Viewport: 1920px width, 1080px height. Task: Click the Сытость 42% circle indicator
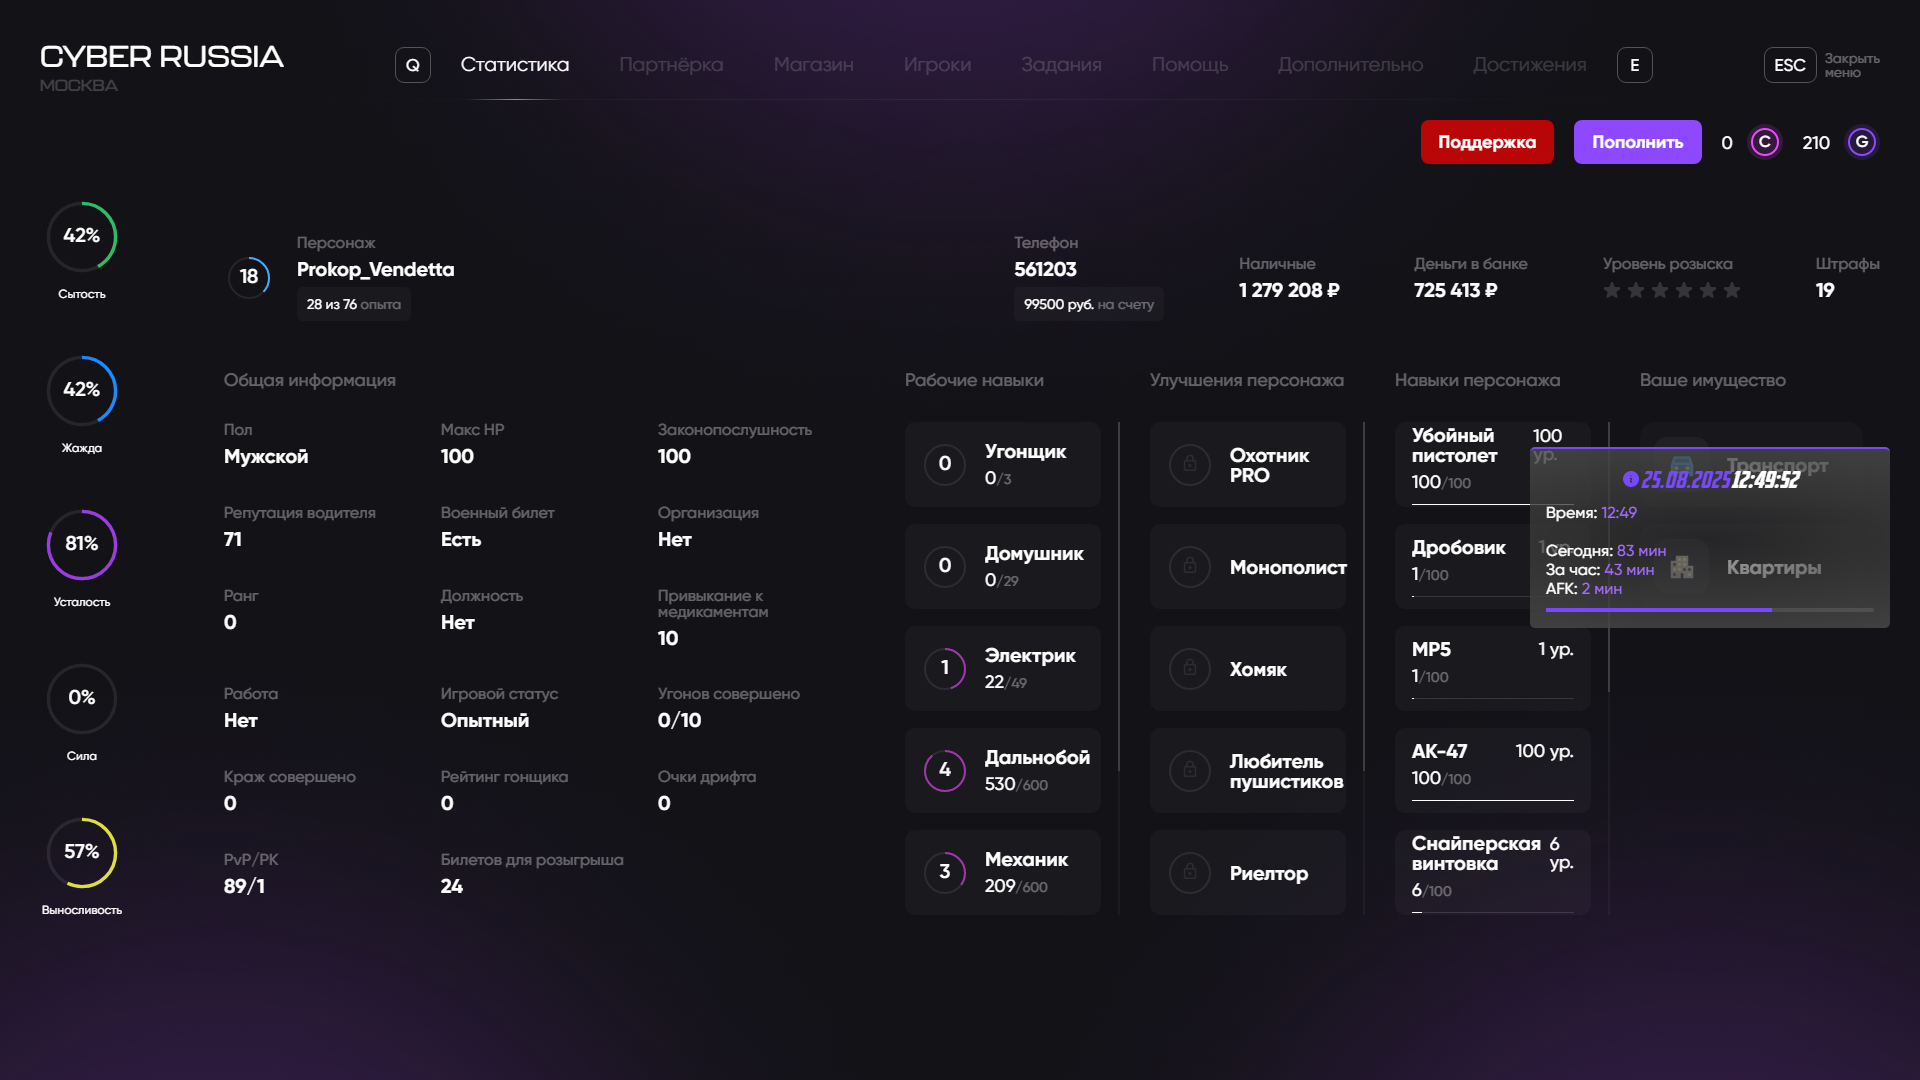click(x=82, y=237)
